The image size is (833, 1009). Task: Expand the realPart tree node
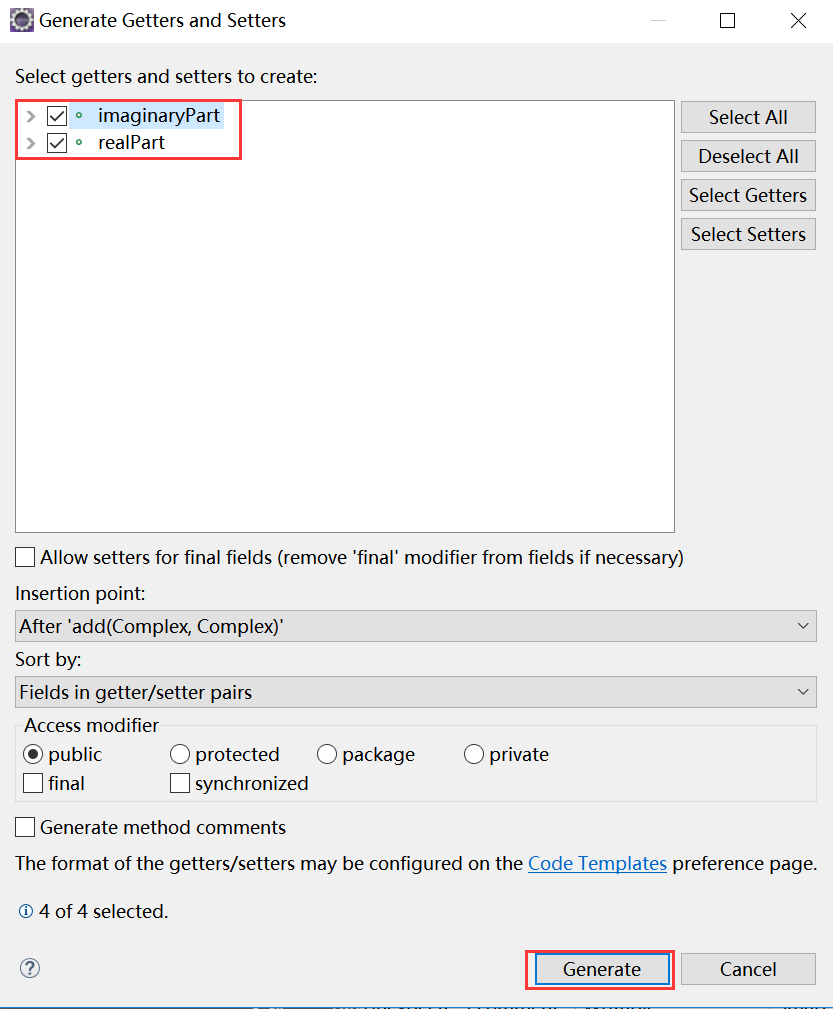[x=30, y=142]
